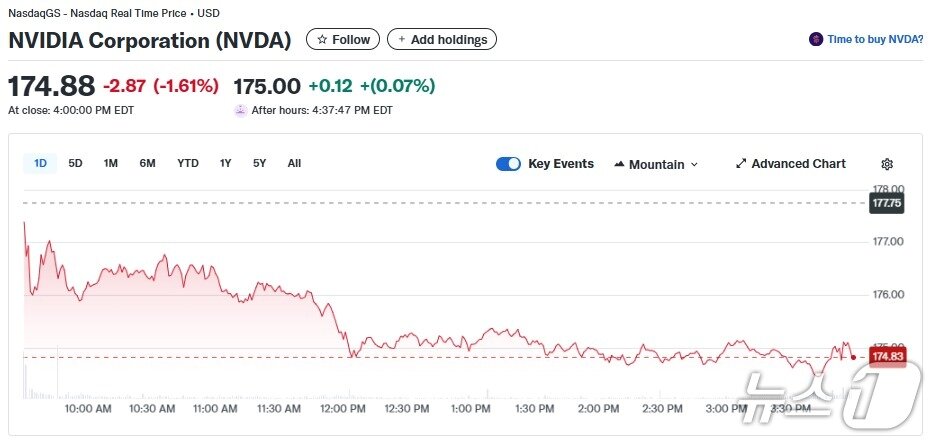Show the All time range
The width and height of the screenshot is (935, 443).
[x=294, y=163]
